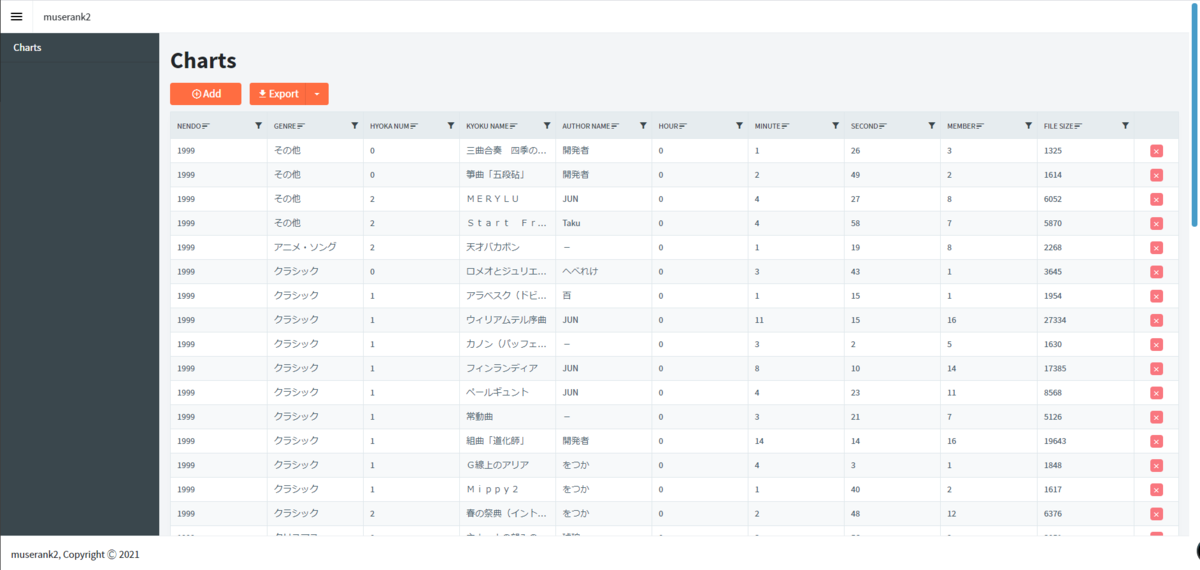Image resolution: width=1200 pixels, height=570 pixels.
Task: Delete the 天才バカボン row
Action: (1156, 248)
